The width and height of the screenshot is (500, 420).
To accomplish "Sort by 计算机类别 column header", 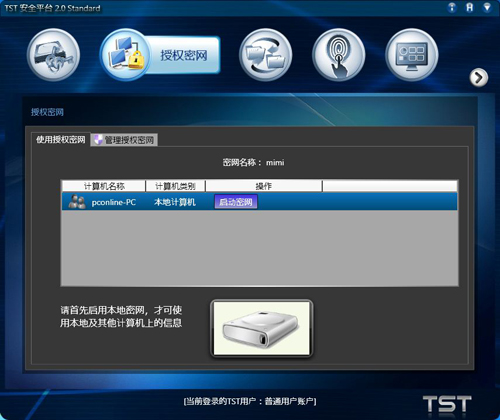I will tap(175, 186).
